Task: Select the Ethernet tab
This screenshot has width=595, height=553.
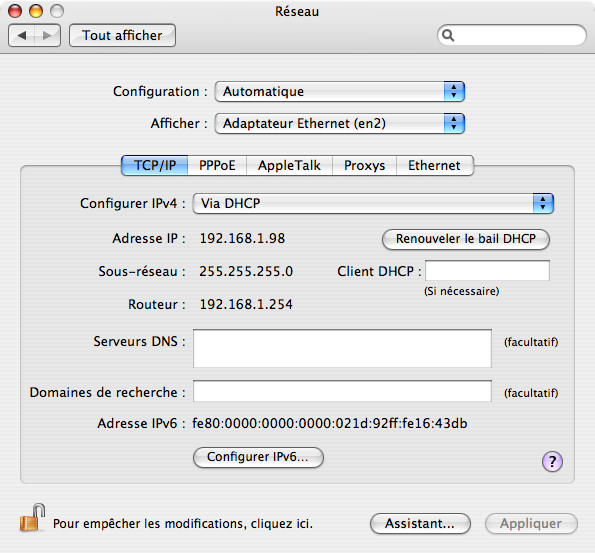Action: point(435,165)
